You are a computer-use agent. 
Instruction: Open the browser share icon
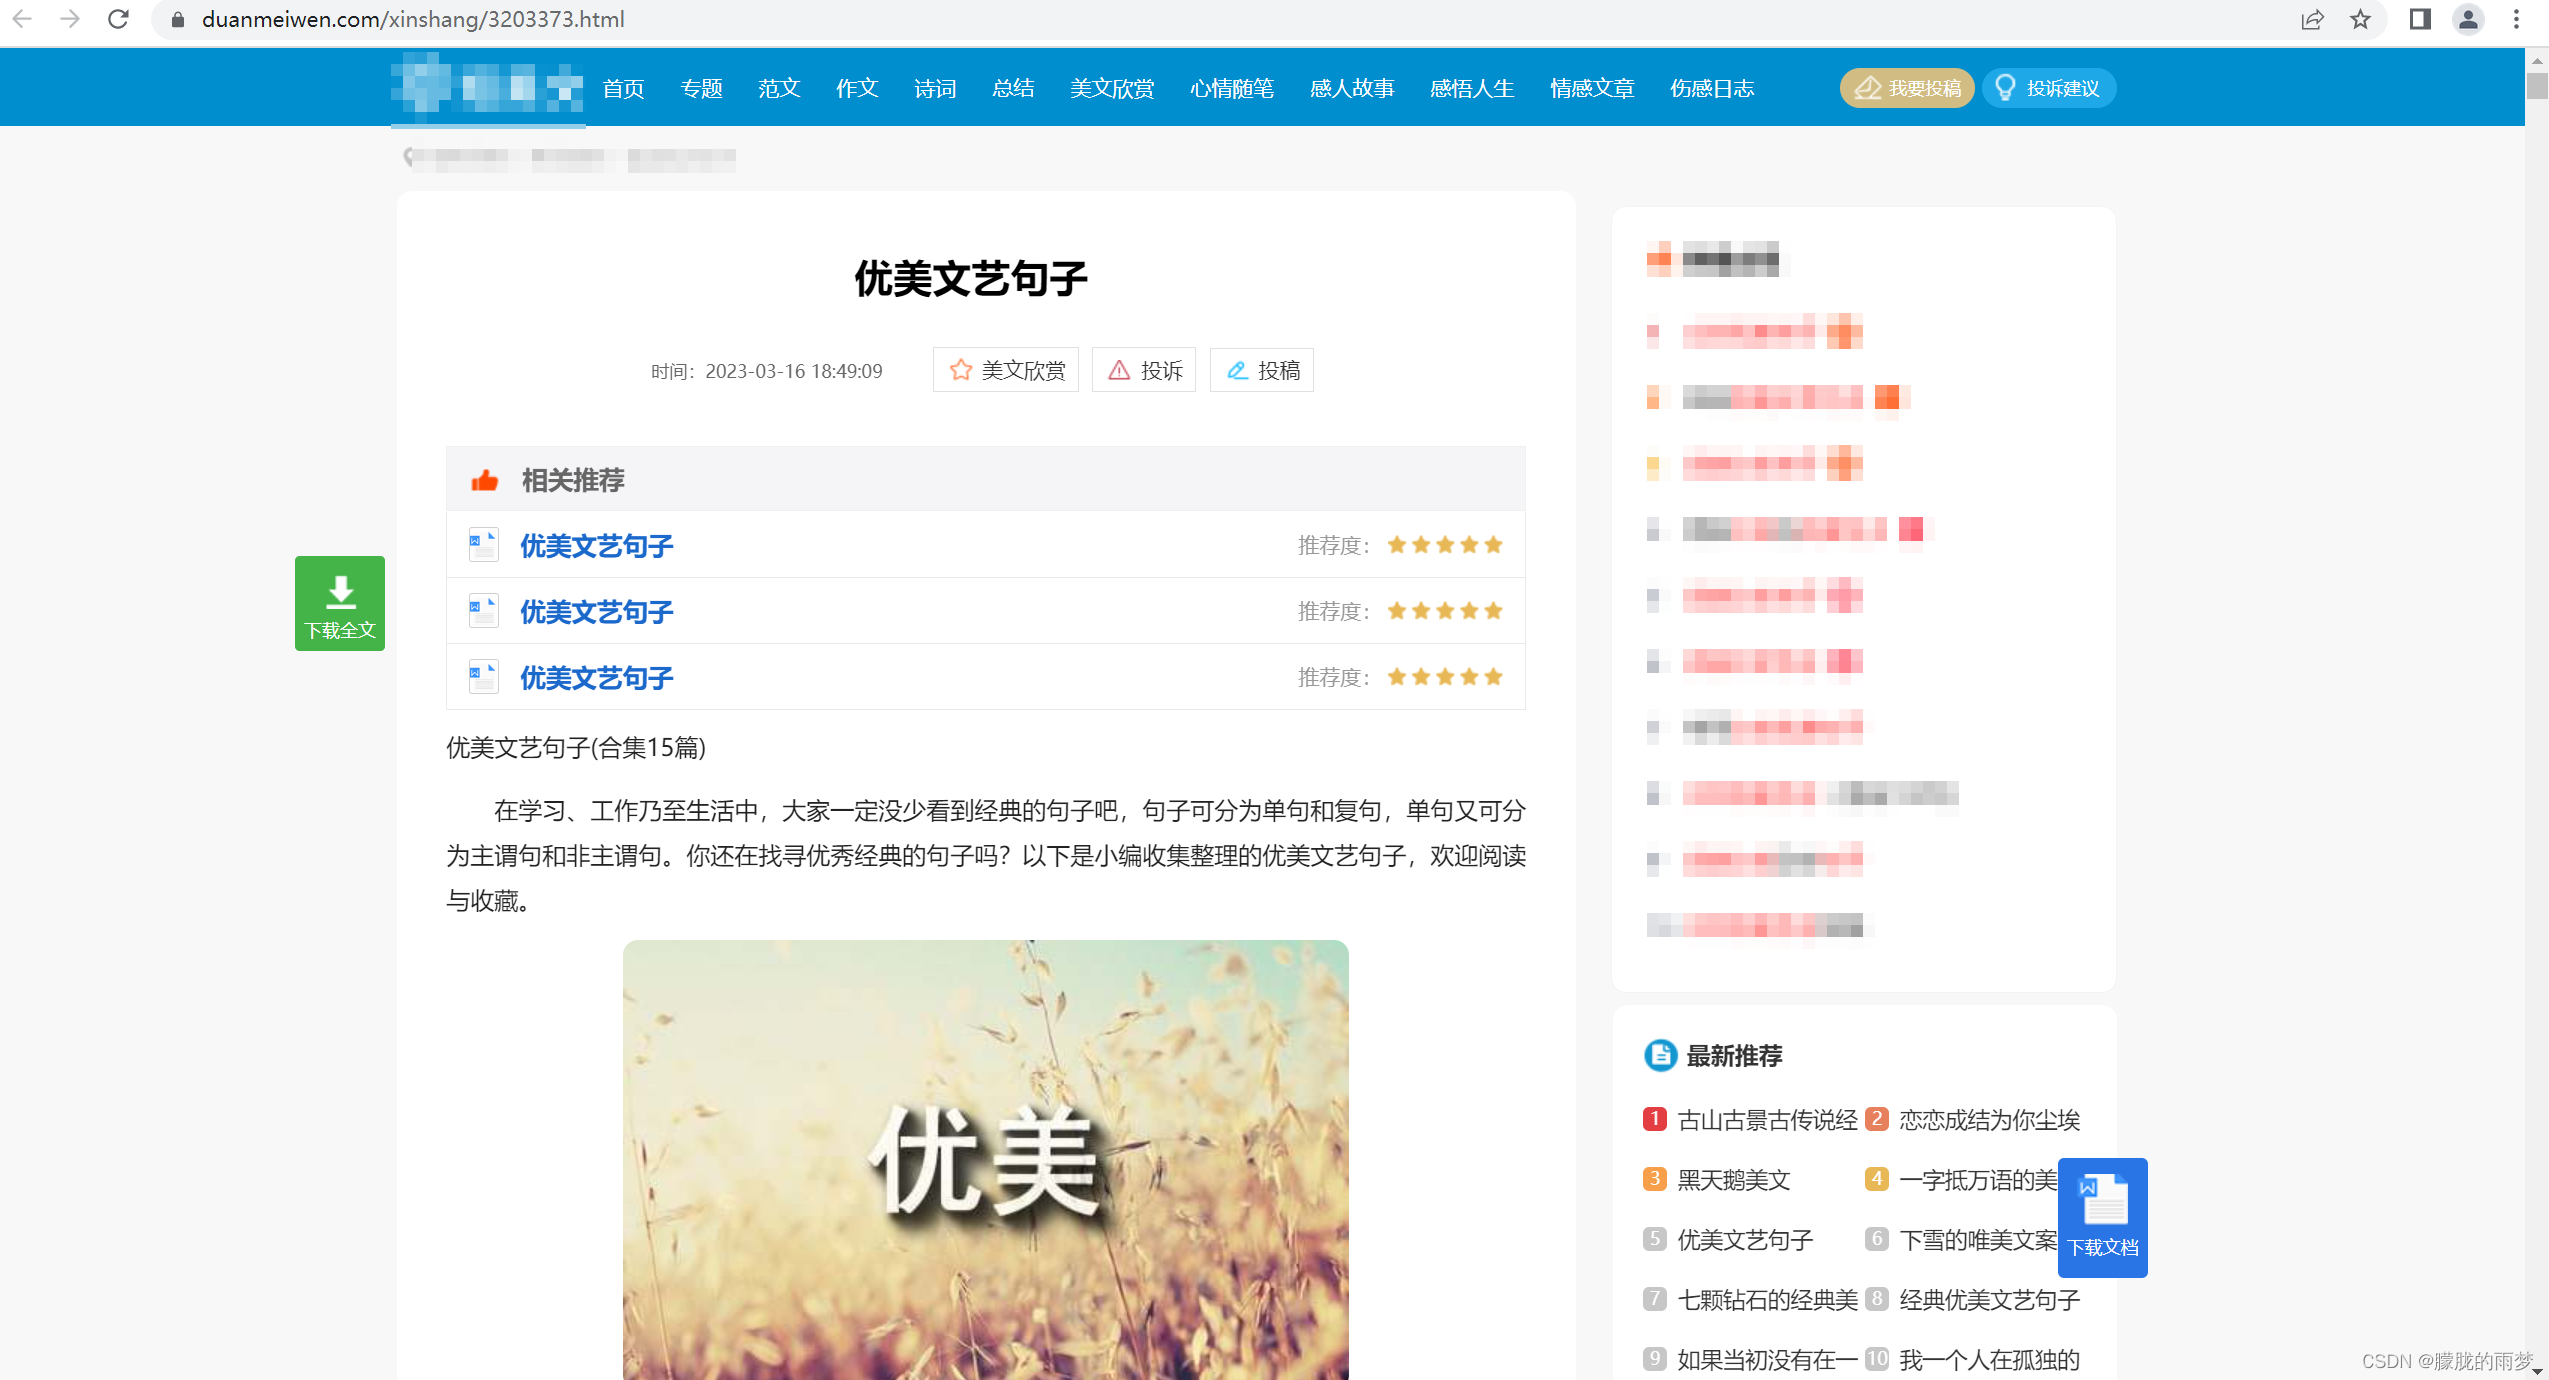(x=2311, y=19)
